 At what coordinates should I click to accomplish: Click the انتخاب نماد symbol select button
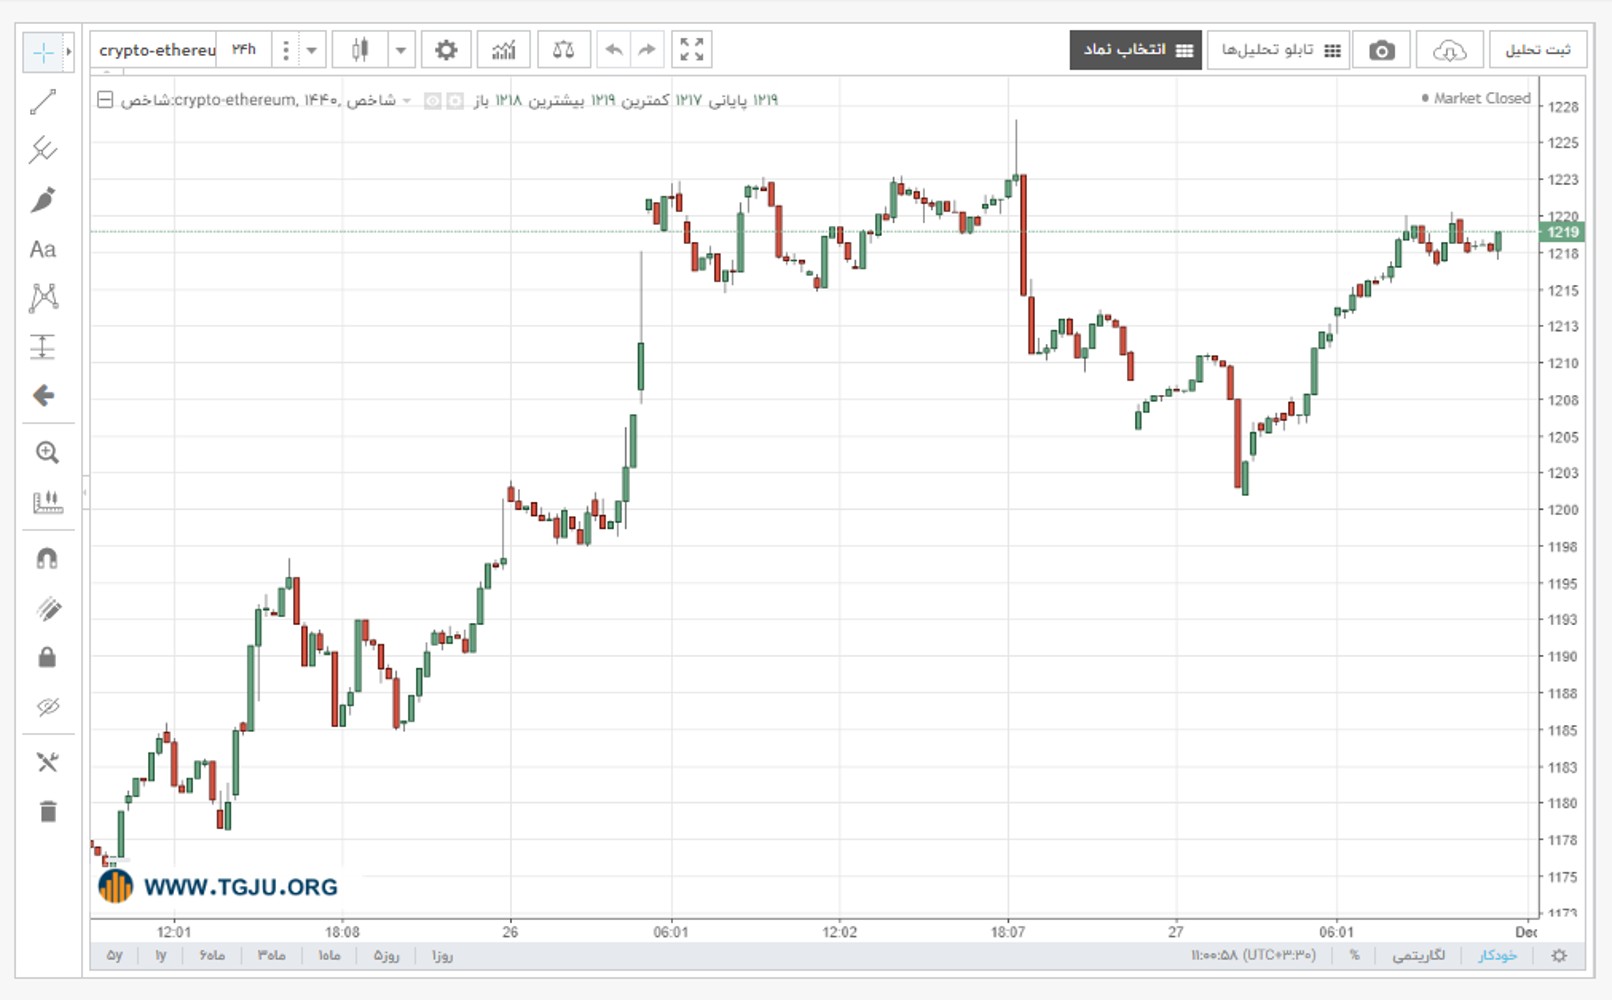(1136, 50)
